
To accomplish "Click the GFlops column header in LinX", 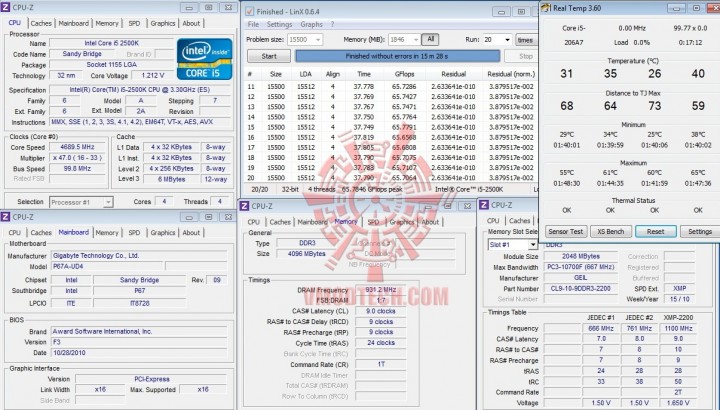I will (x=404, y=74).
